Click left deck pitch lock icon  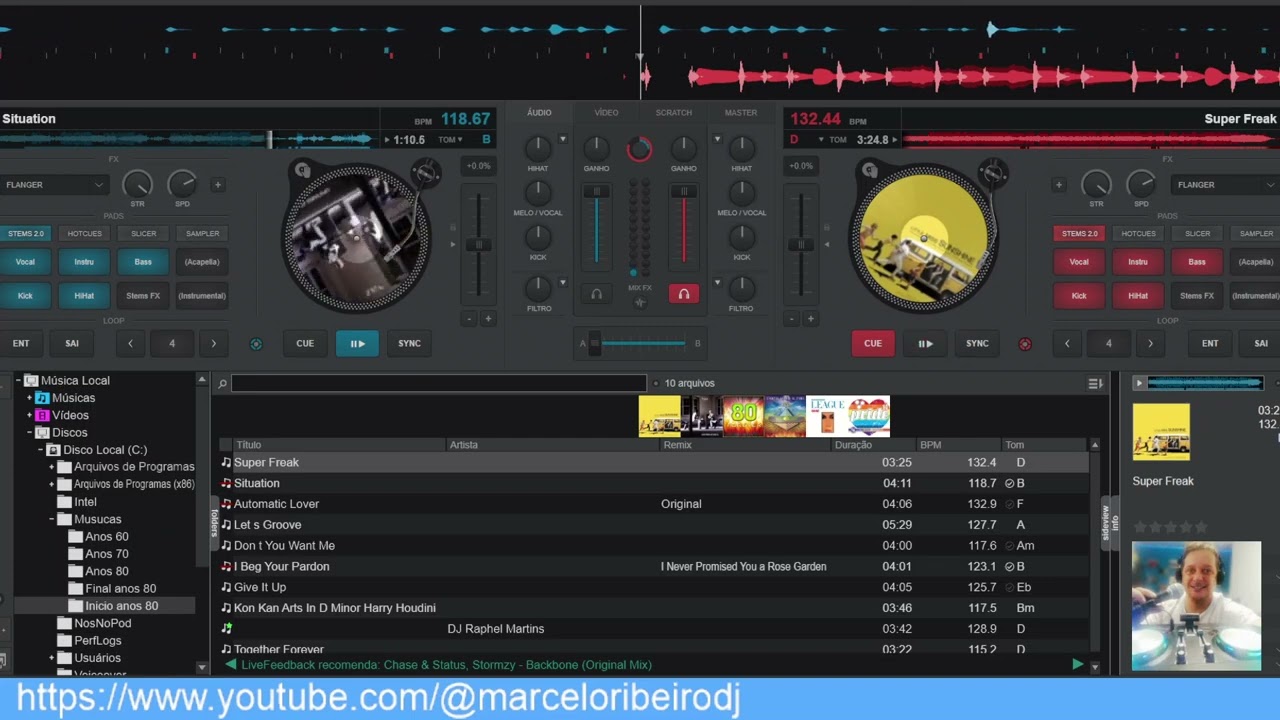coord(453,227)
